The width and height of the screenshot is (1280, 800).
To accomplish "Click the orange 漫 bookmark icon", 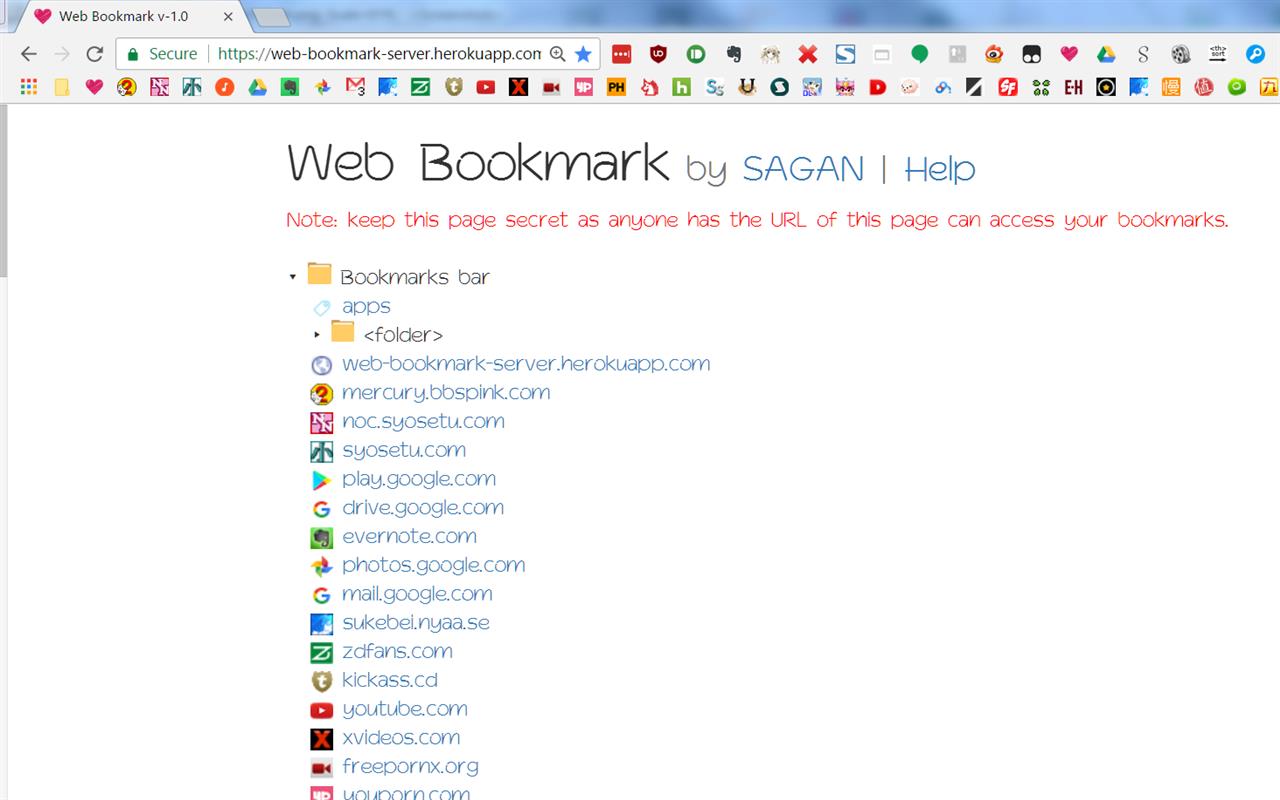I will coord(1171,87).
